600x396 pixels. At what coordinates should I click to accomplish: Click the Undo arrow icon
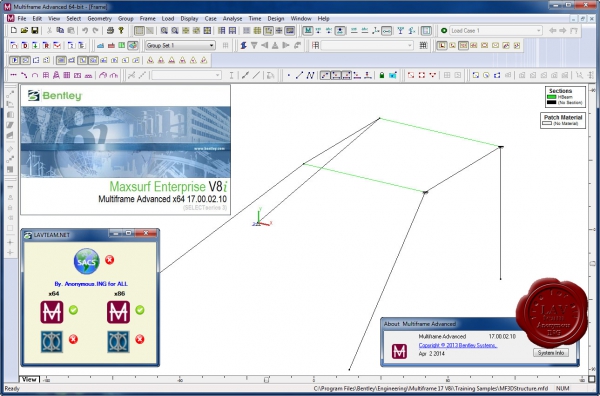[x=85, y=31]
